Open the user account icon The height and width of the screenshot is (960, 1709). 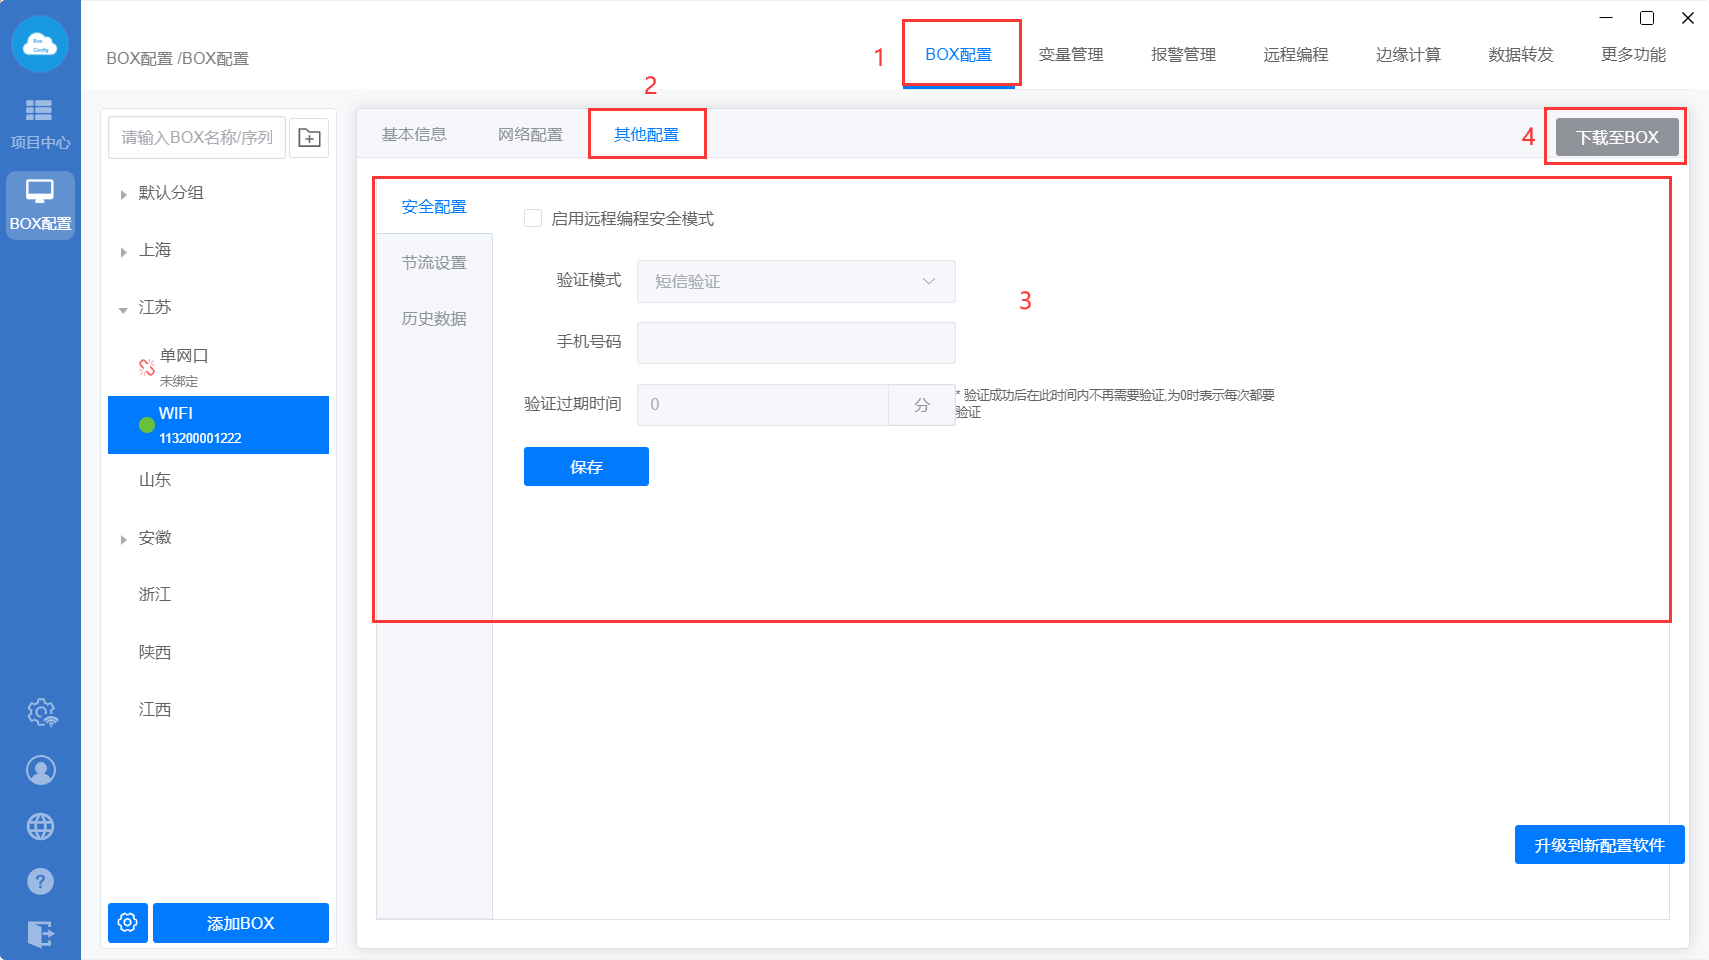point(41,770)
